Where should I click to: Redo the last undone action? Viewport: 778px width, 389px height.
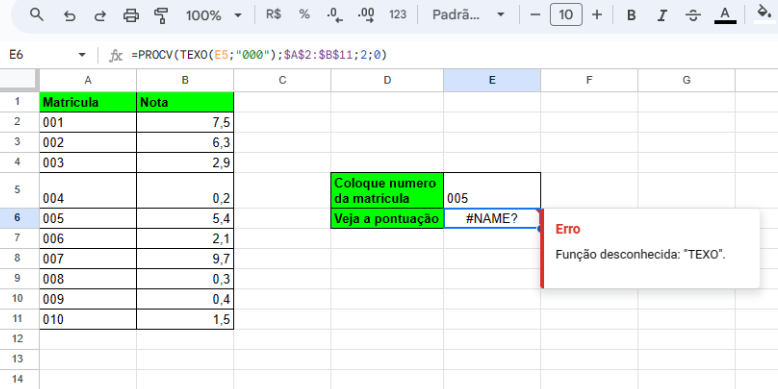coord(100,16)
